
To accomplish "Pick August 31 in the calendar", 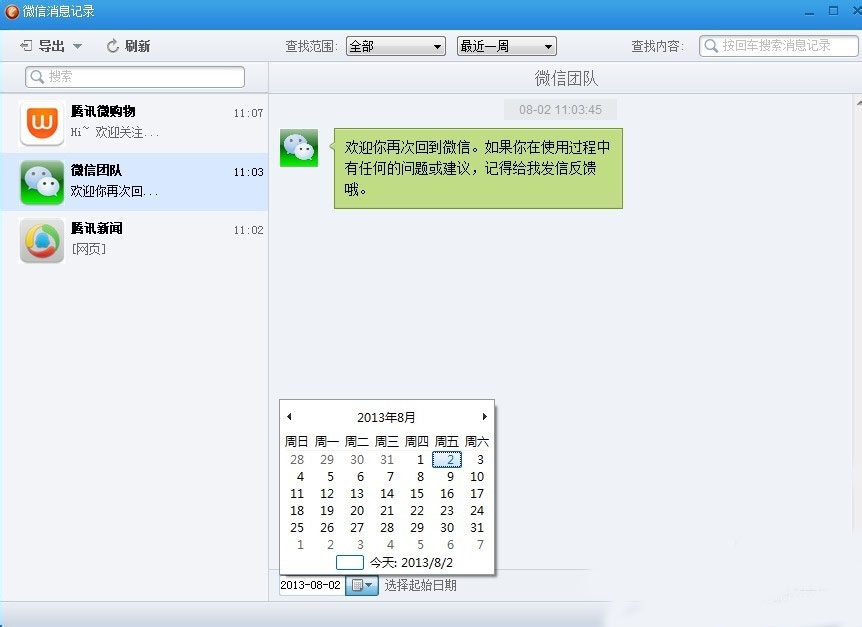I will (477, 528).
